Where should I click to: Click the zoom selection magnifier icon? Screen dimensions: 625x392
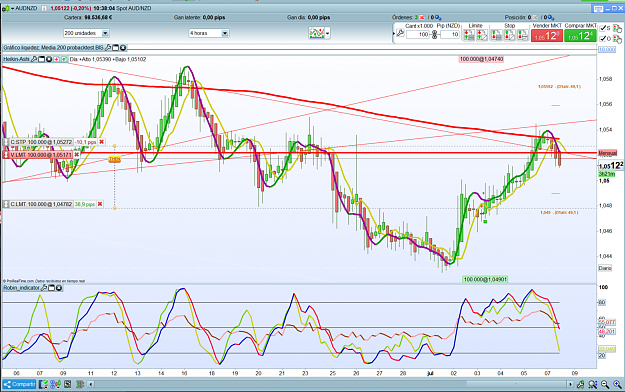point(593,384)
